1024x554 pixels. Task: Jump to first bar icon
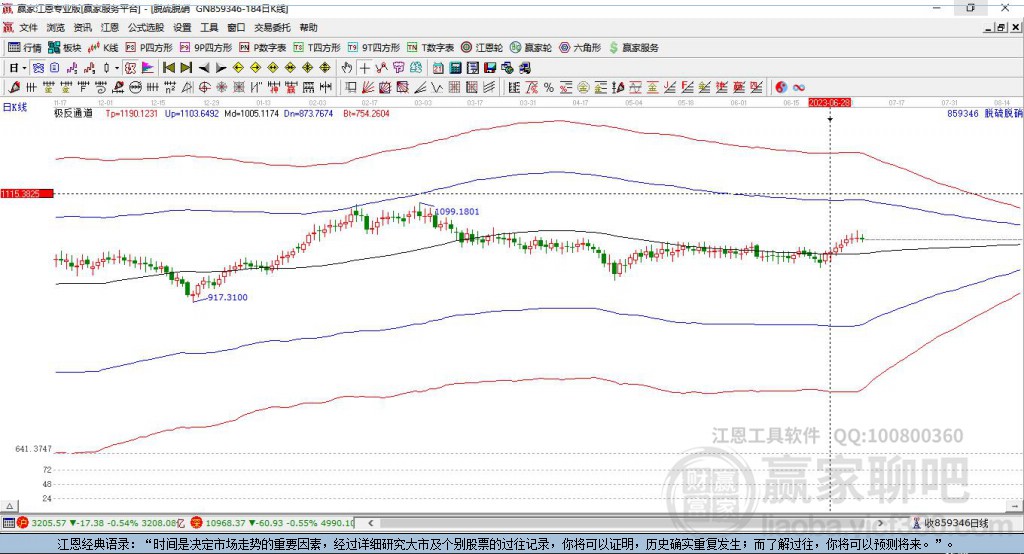(x=168, y=68)
